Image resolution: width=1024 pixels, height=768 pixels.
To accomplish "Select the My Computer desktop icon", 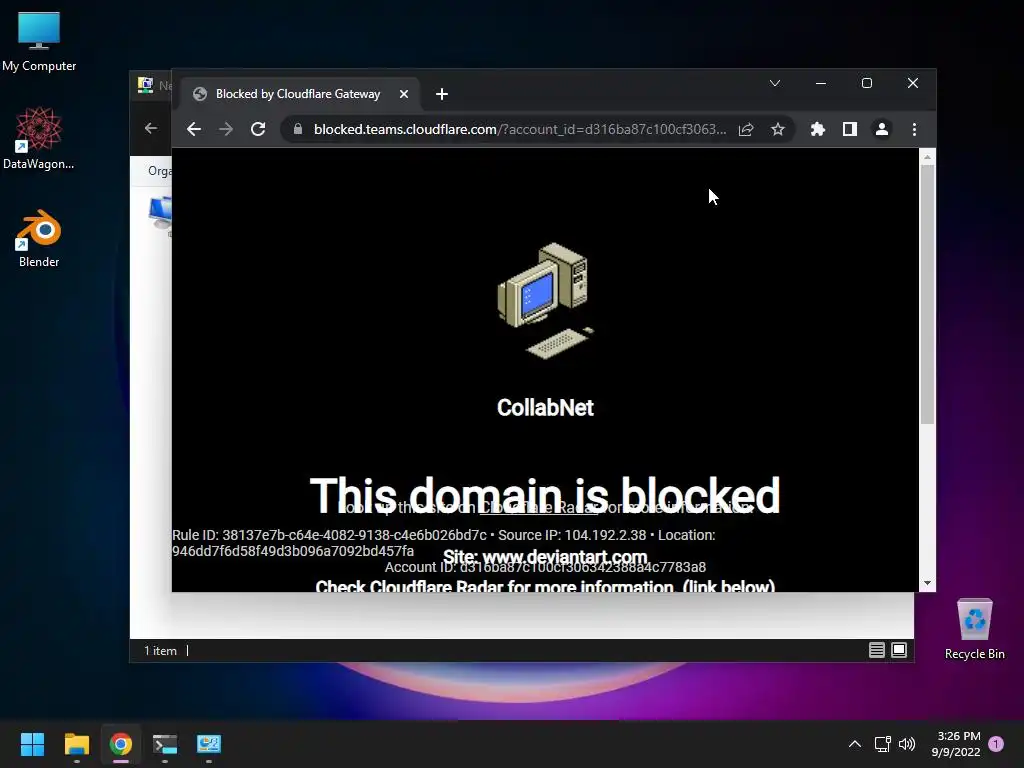I will pyautogui.click(x=39, y=42).
